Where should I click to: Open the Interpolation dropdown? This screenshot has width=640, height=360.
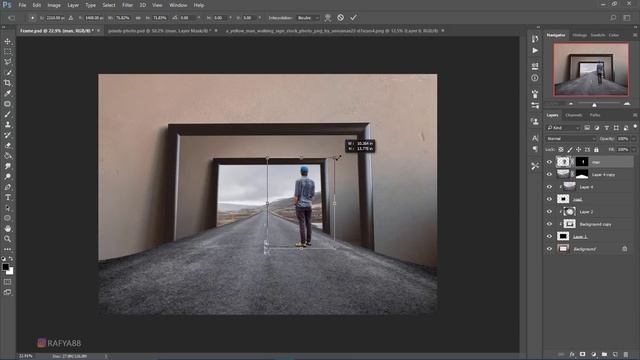point(308,18)
